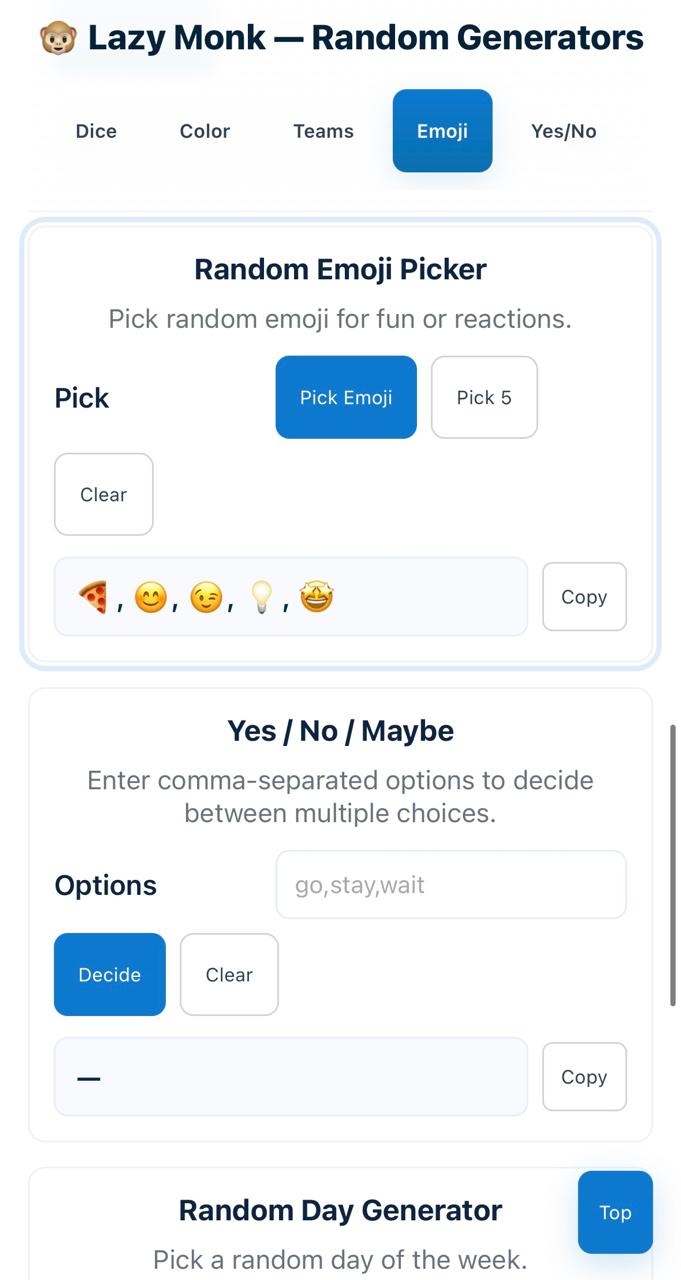Click the monkey emoji logo in header
The width and height of the screenshot is (681, 1280).
click(x=58, y=39)
